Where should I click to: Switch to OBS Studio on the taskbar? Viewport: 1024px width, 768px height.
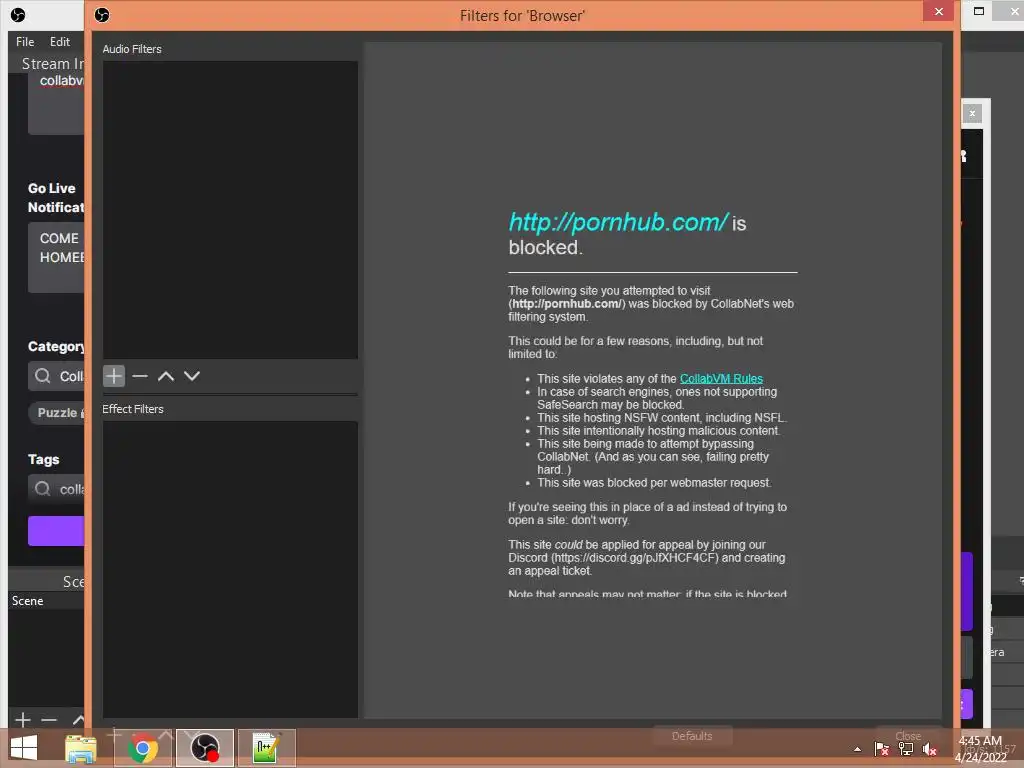[204, 748]
